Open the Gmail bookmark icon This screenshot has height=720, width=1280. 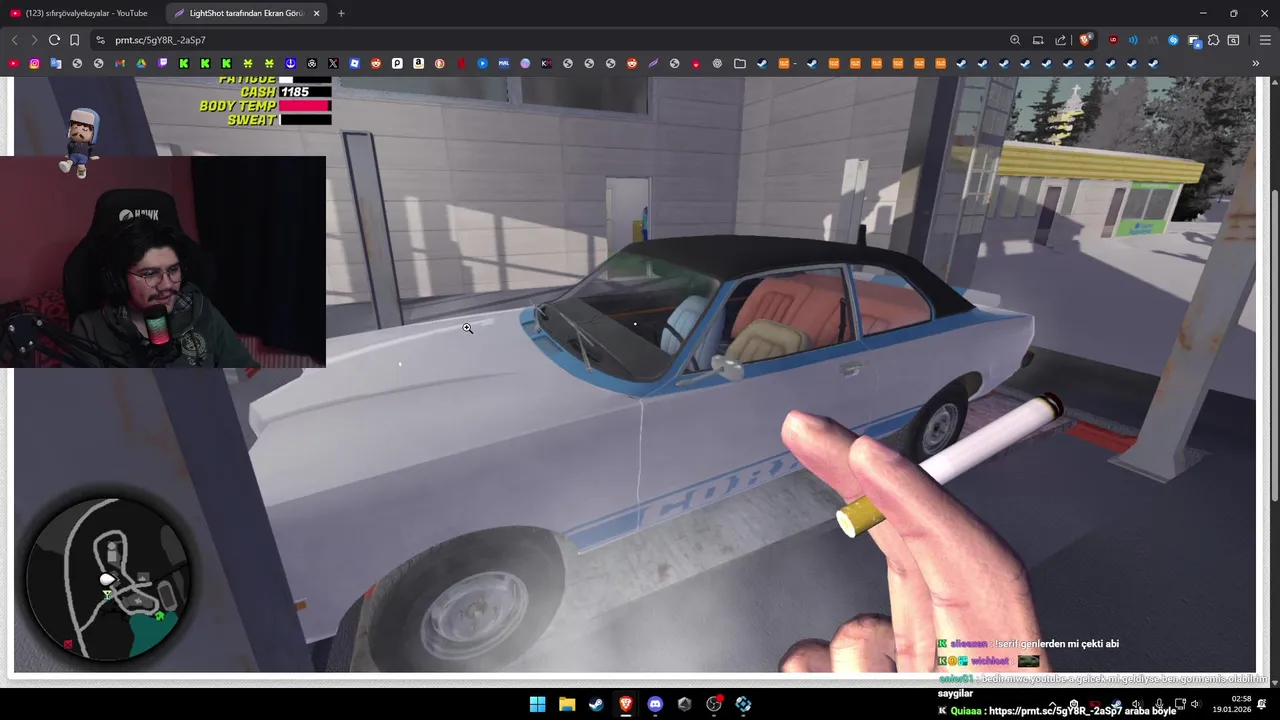(120, 63)
